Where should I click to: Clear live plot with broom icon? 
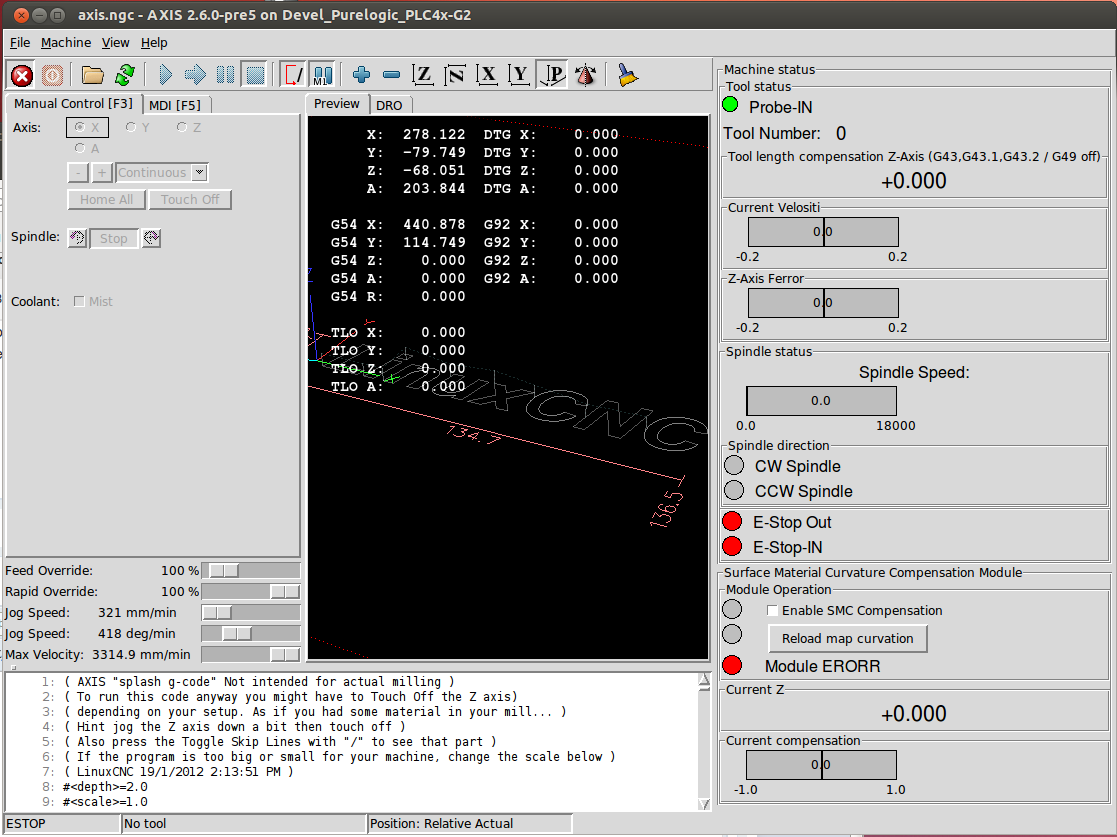[627, 75]
